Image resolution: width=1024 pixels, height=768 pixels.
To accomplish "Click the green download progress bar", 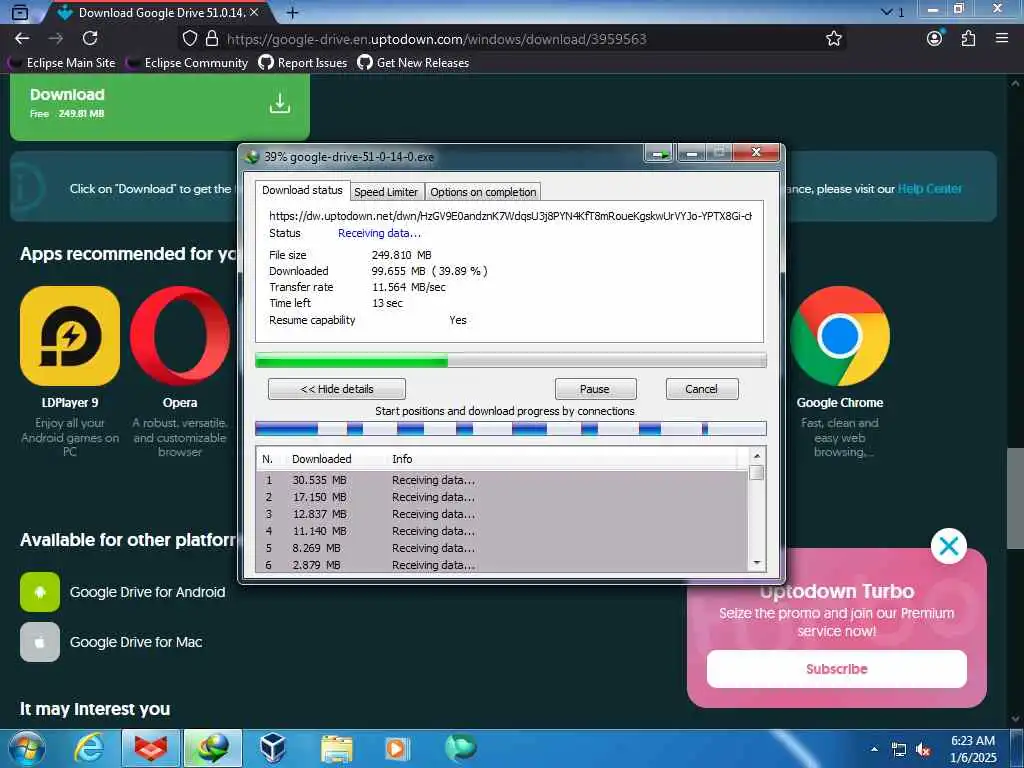I will coord(510,360).
